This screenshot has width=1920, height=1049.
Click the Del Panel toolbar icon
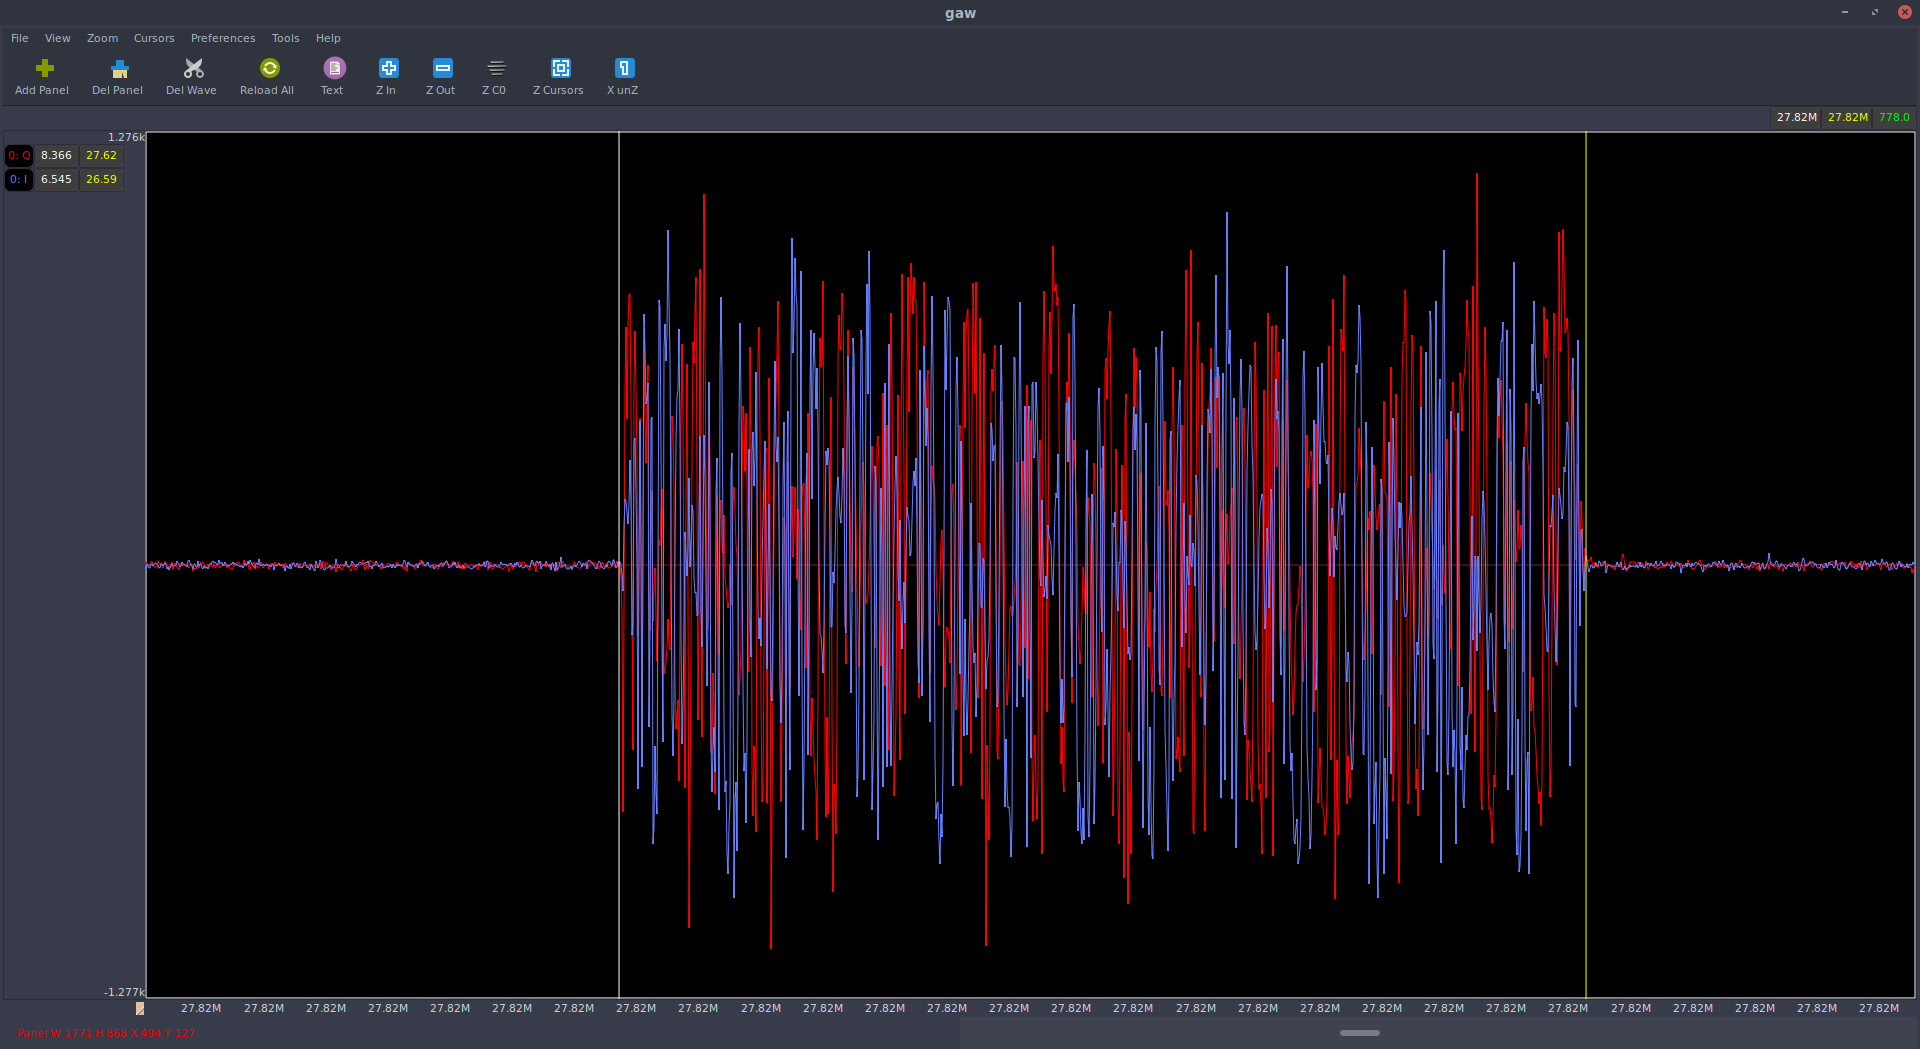119,68
